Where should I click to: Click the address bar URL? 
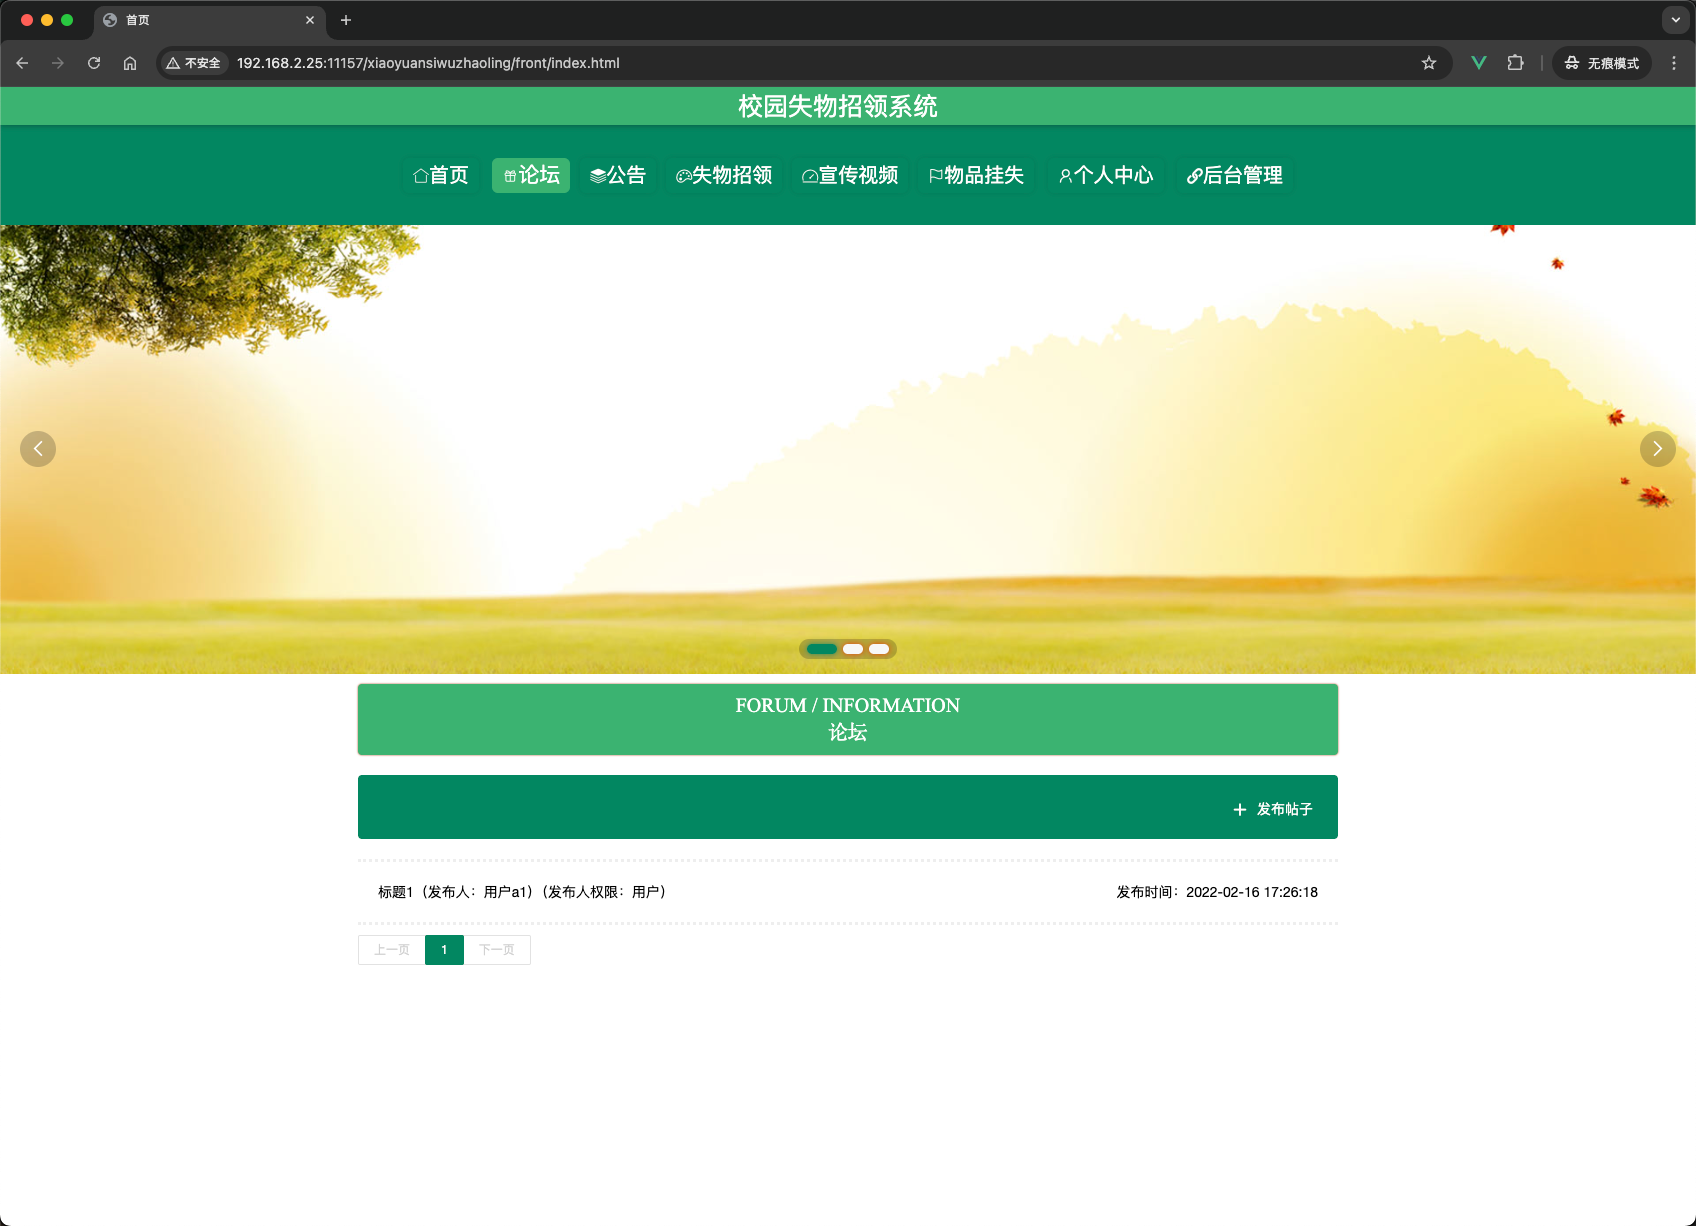(x=428, y=63)
